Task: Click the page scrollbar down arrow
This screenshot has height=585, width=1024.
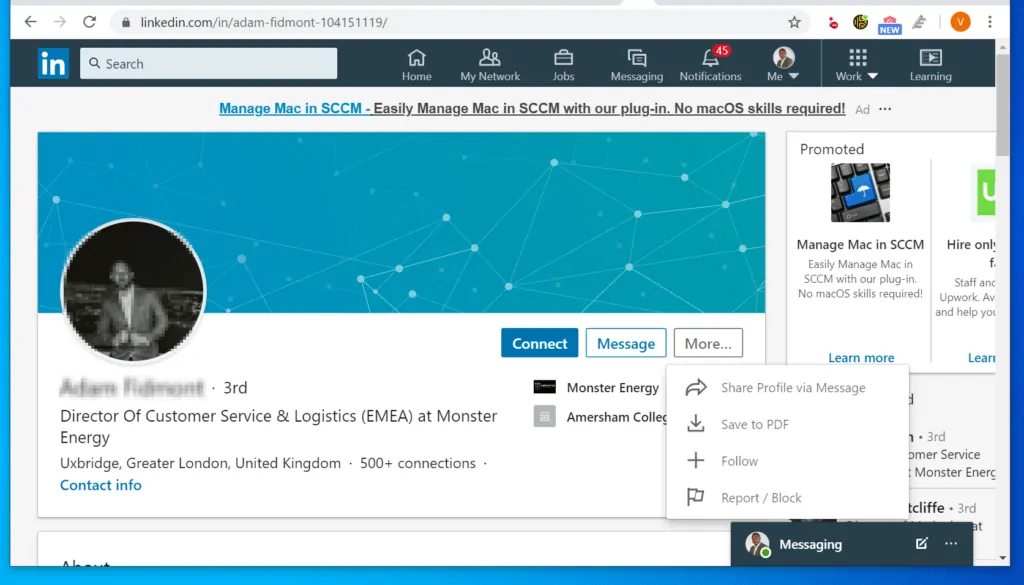Action: [x=1002, y=558]
